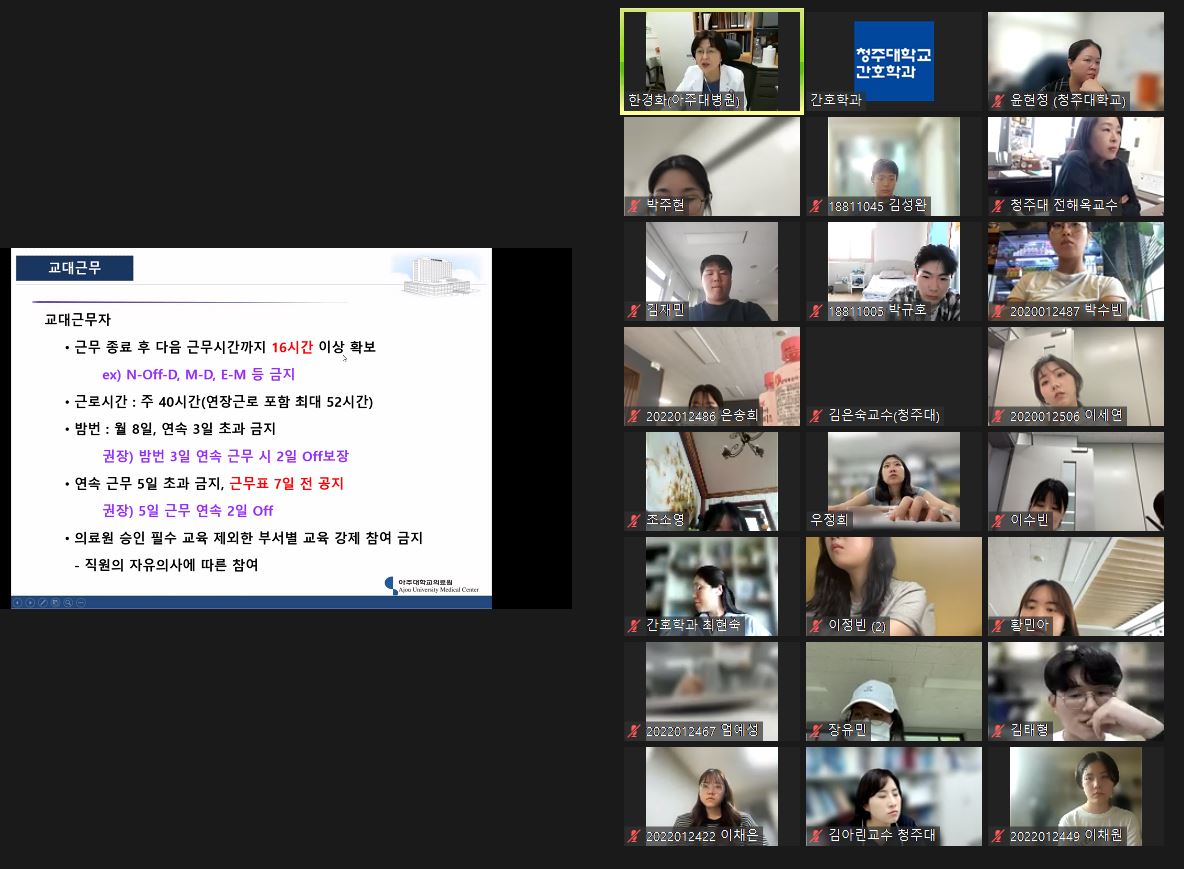Screen dimensions: 1184x869
Task: Open the more options icon in slideshow controls
Action: [81, 603]
